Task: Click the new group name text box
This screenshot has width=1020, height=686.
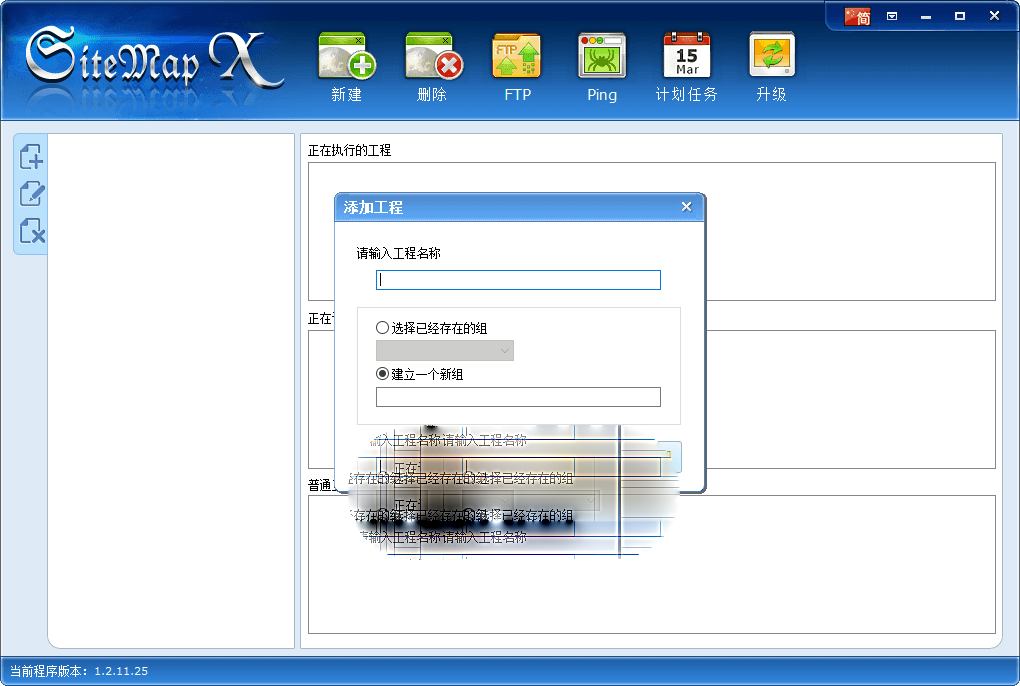Action: tap(518, 397)
